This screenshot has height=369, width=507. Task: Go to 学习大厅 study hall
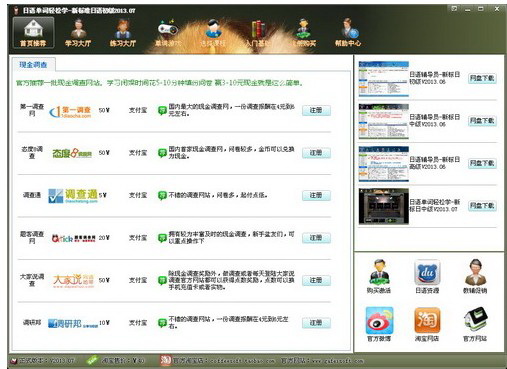[78, 33]
